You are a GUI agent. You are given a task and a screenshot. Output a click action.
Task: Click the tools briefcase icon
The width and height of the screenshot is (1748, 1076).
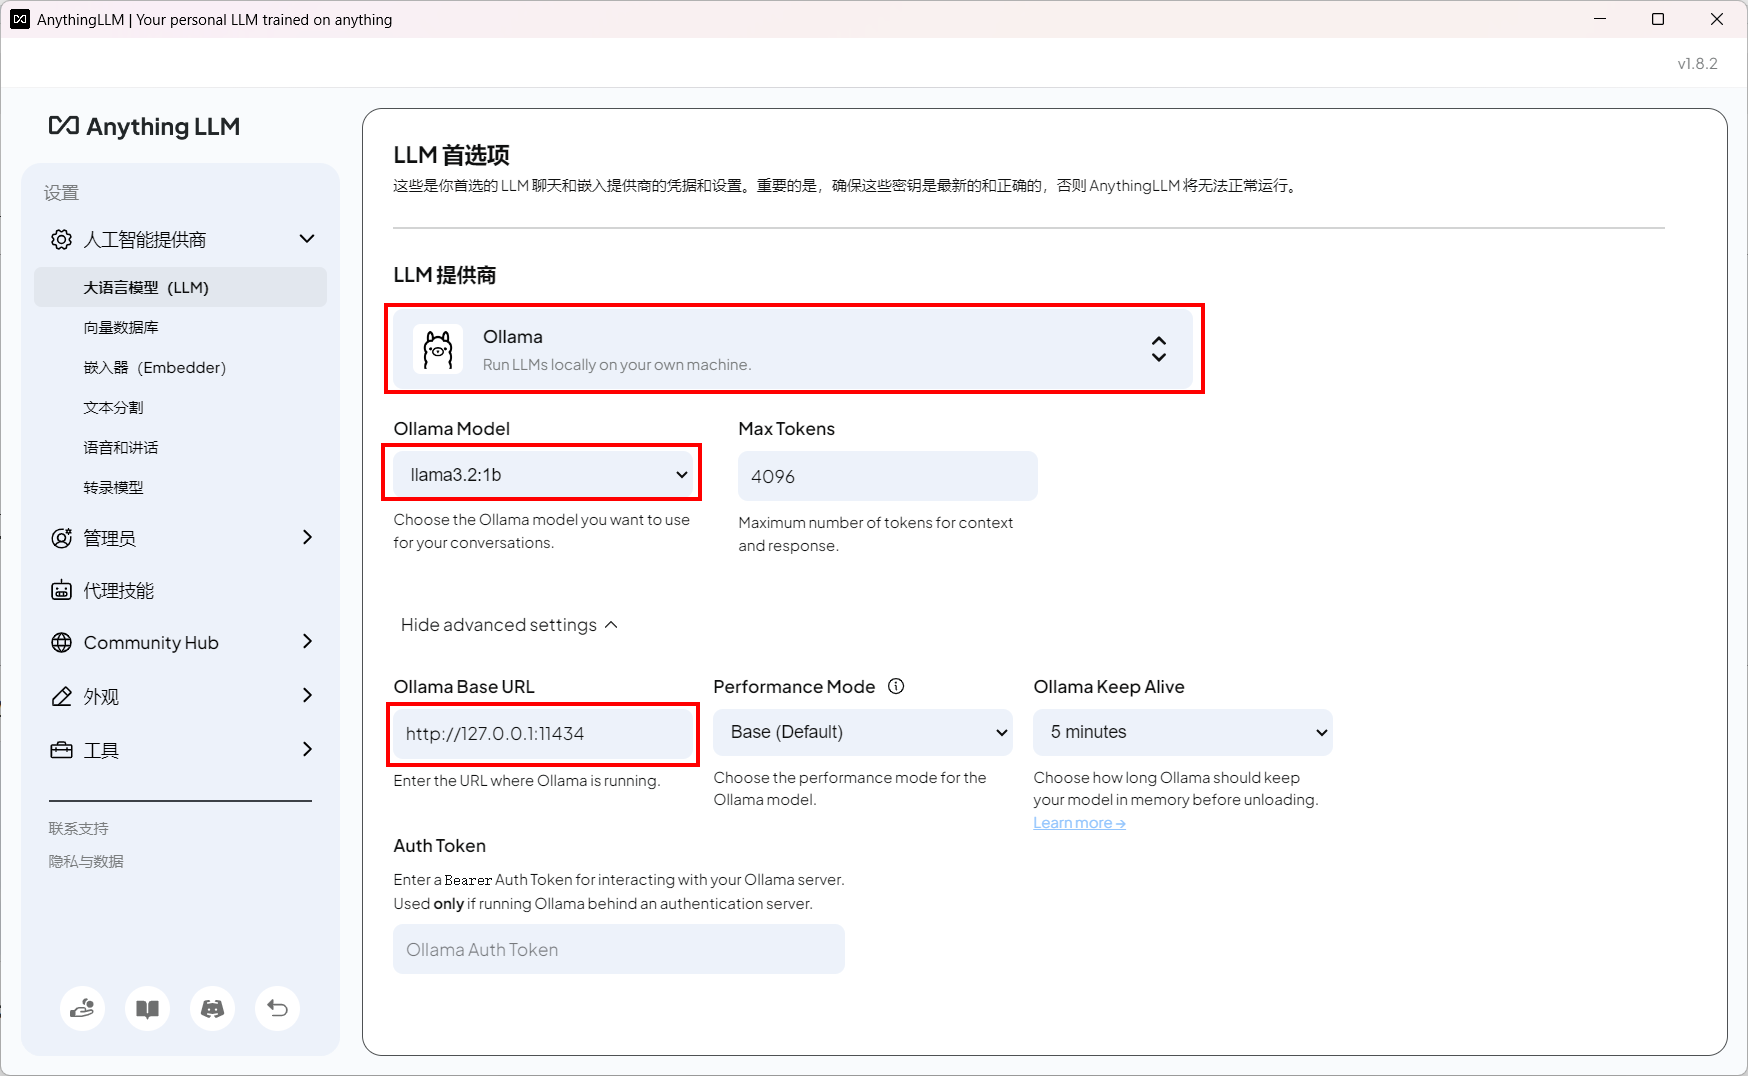[x=61, y=750]
